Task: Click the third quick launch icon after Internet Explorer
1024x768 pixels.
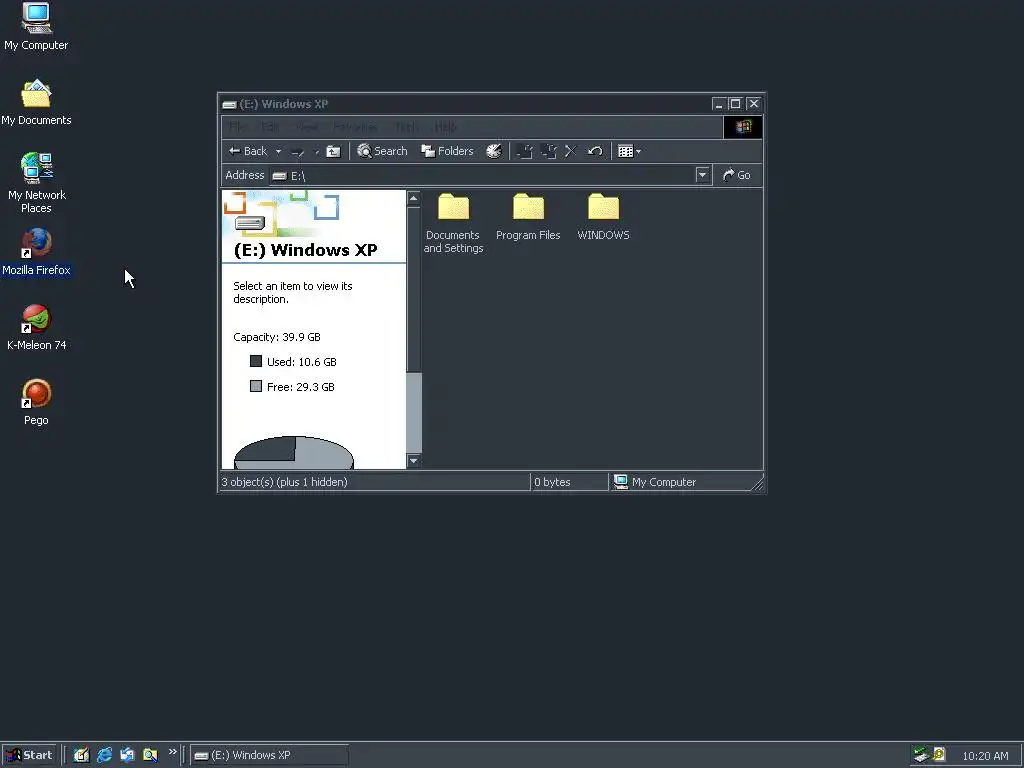Action: (127, 755)
